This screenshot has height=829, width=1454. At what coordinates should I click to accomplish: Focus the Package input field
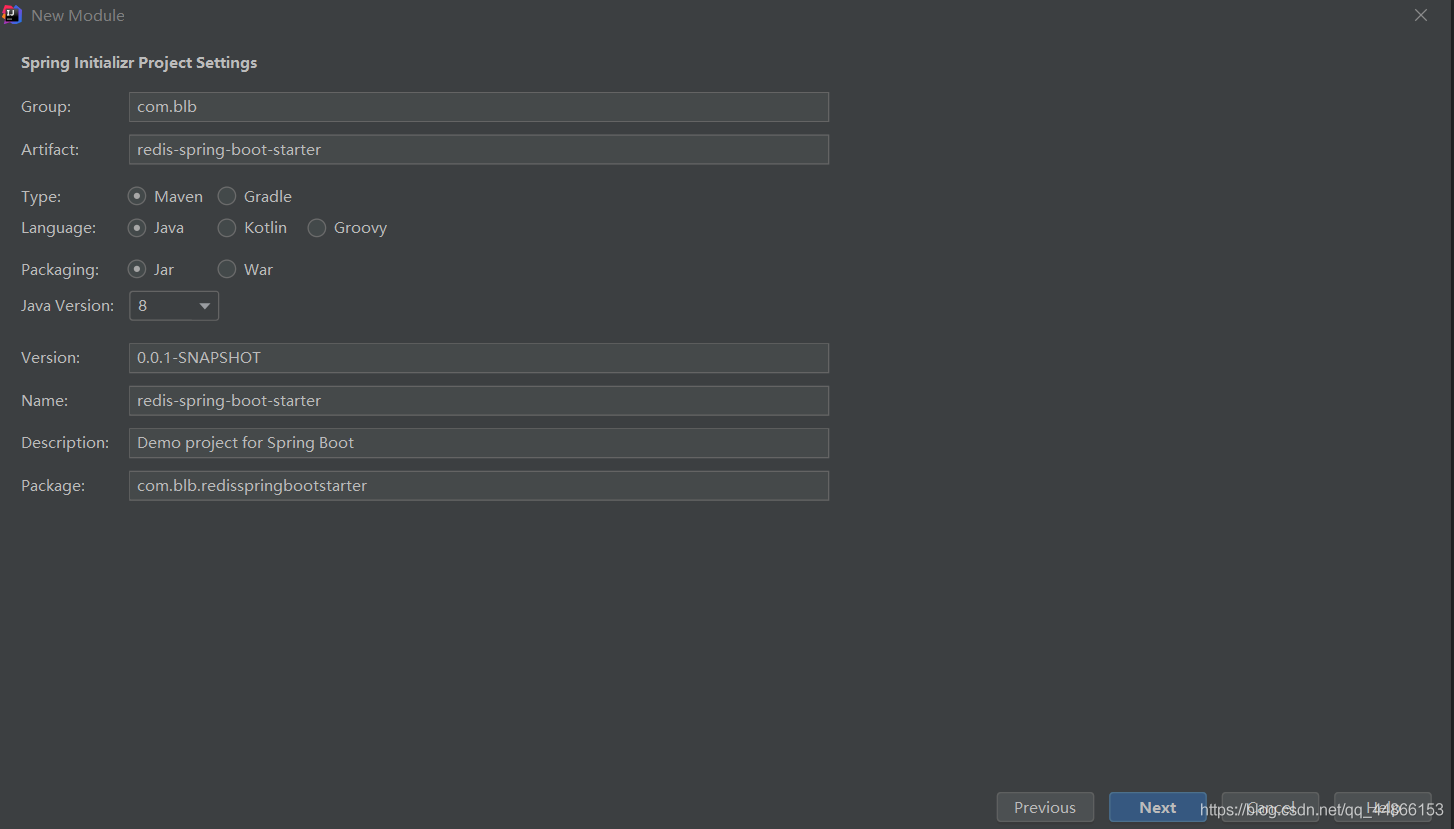479,486
